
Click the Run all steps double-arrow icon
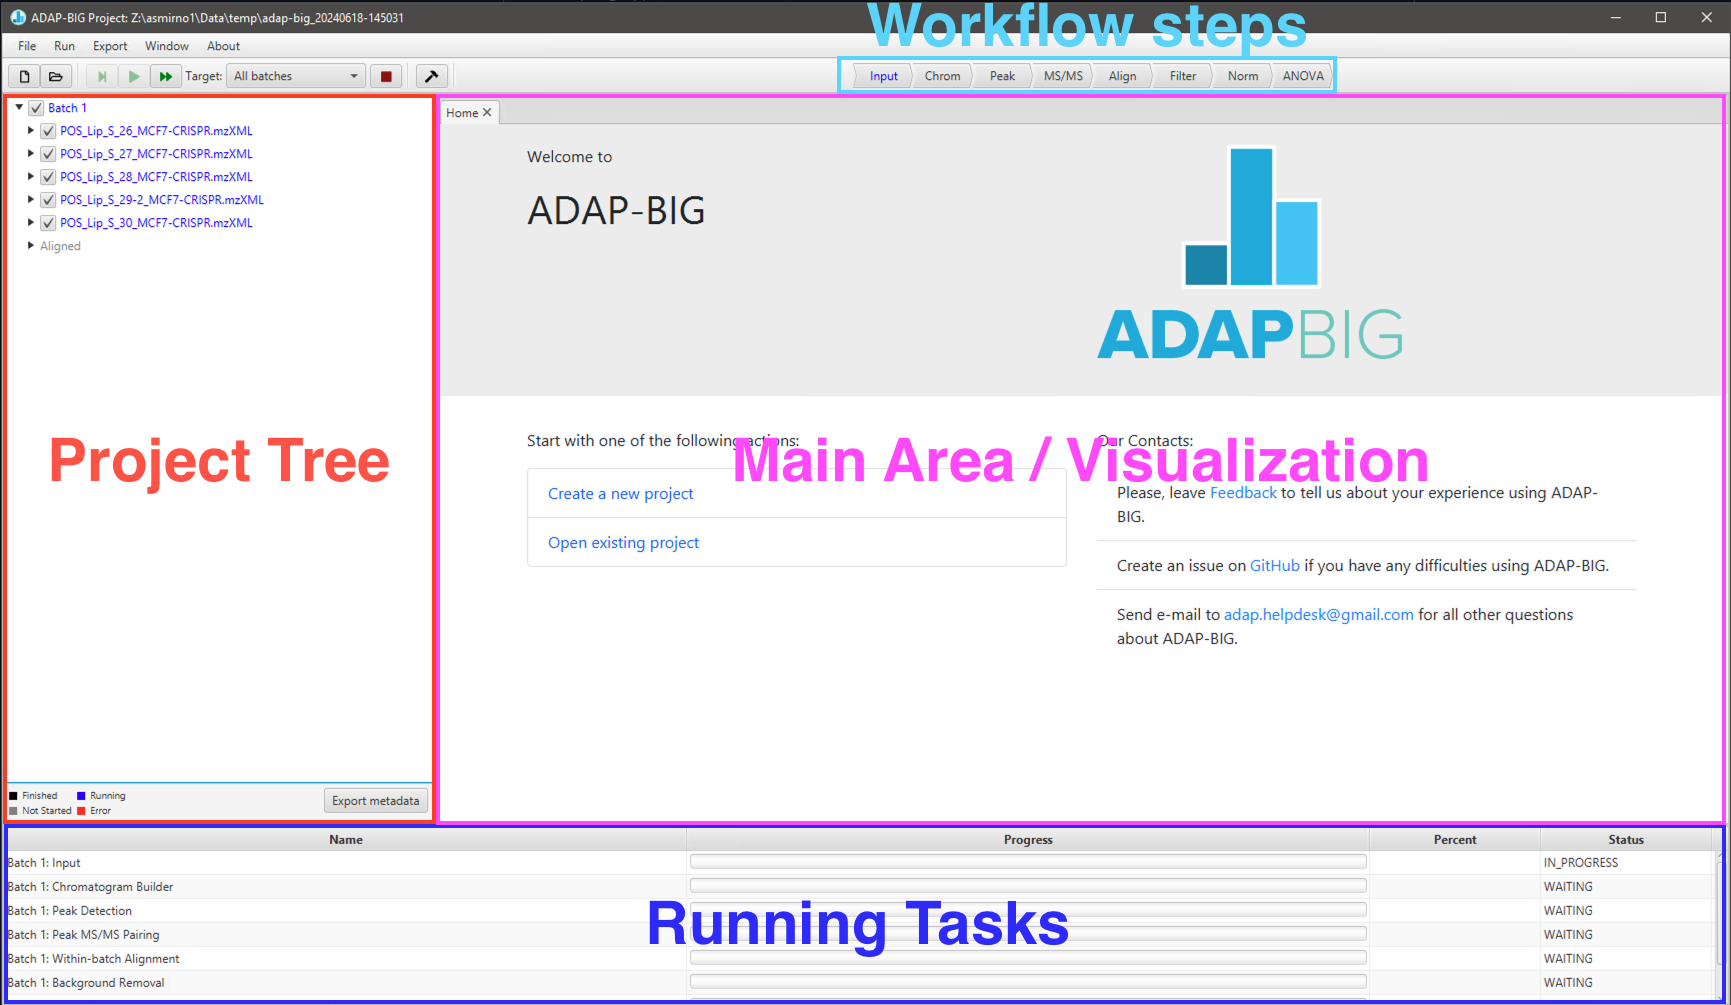click(x=165, y=76)
